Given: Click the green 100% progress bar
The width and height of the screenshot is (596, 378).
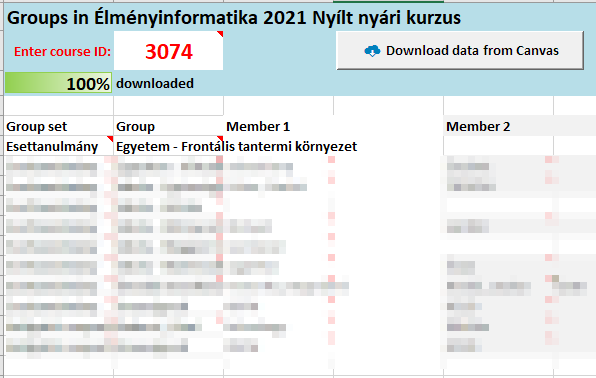Looking at the screenshot, I should tap(58, 83).
